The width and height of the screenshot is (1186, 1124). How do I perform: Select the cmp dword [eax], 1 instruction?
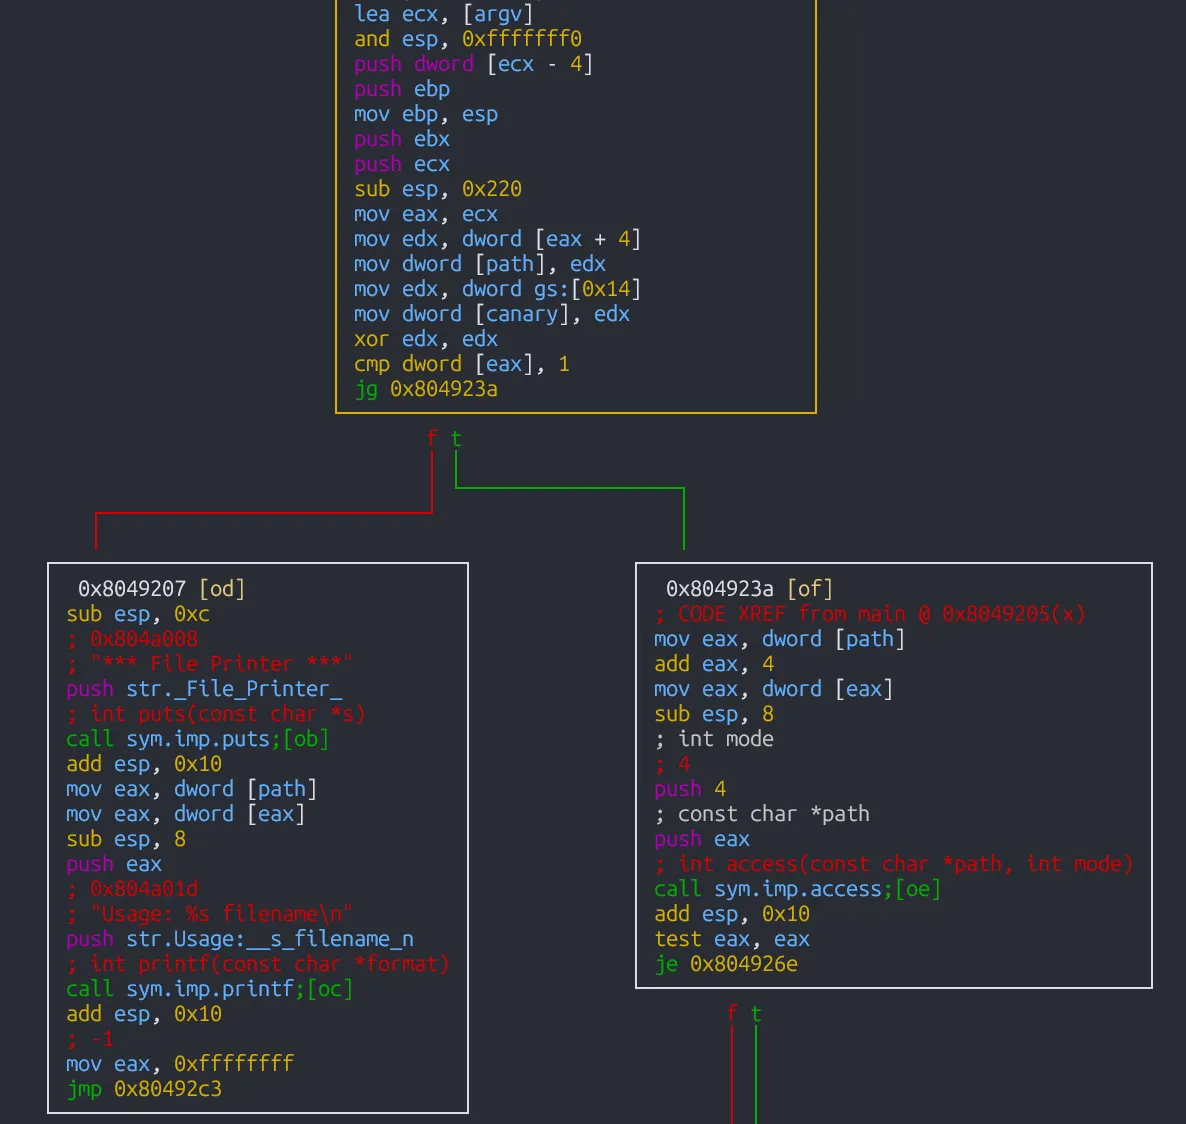coord(462,364)
